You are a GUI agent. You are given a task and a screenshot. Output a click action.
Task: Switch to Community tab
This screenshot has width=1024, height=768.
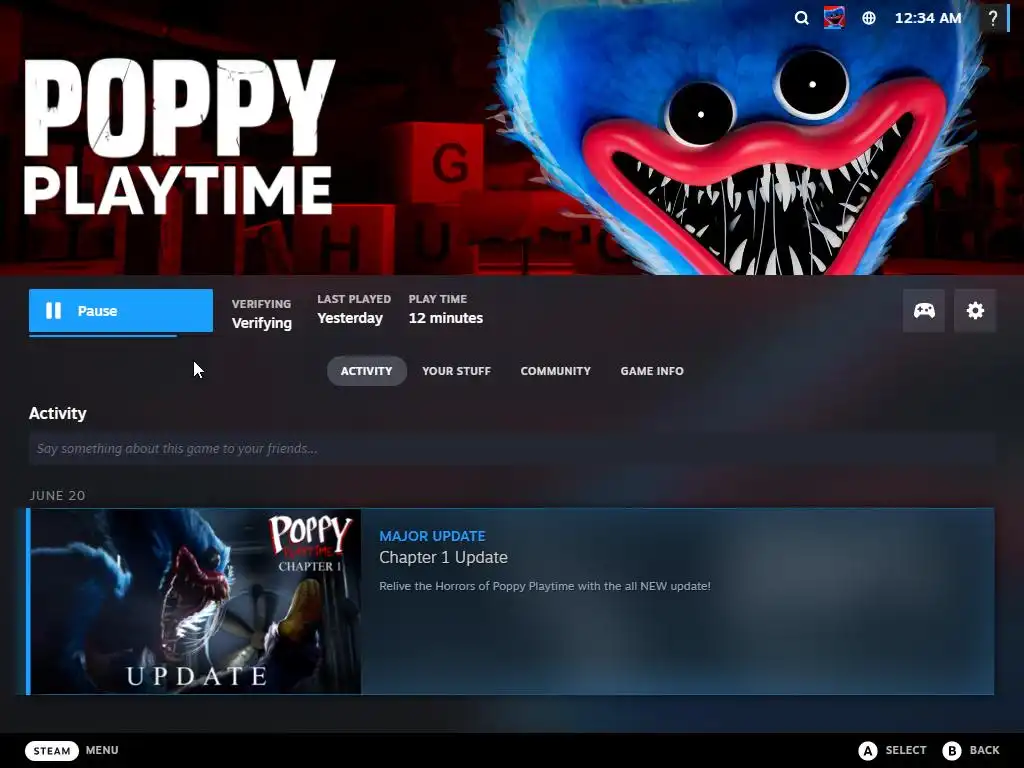[x=555, y=371]
